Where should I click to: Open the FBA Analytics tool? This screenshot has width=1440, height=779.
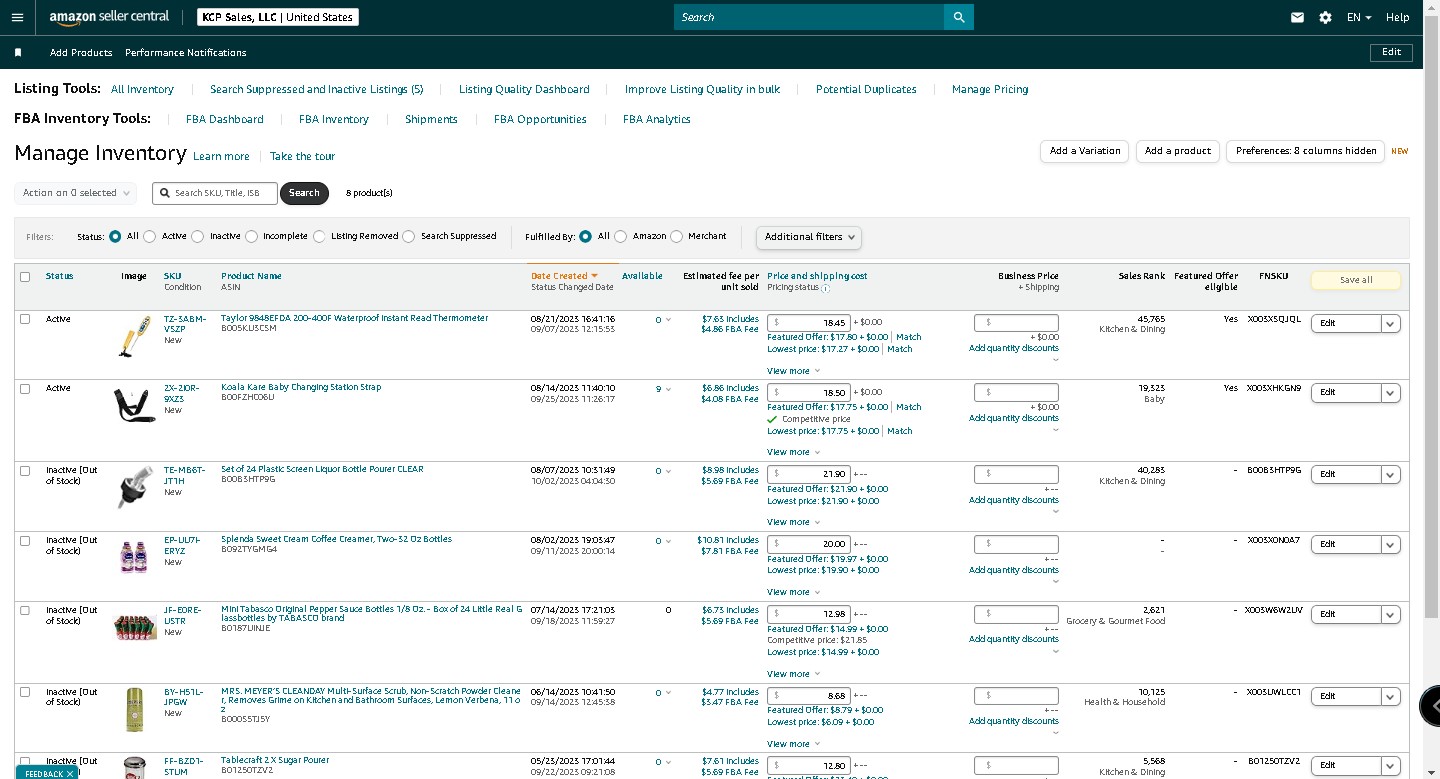[x=657, y=119]
